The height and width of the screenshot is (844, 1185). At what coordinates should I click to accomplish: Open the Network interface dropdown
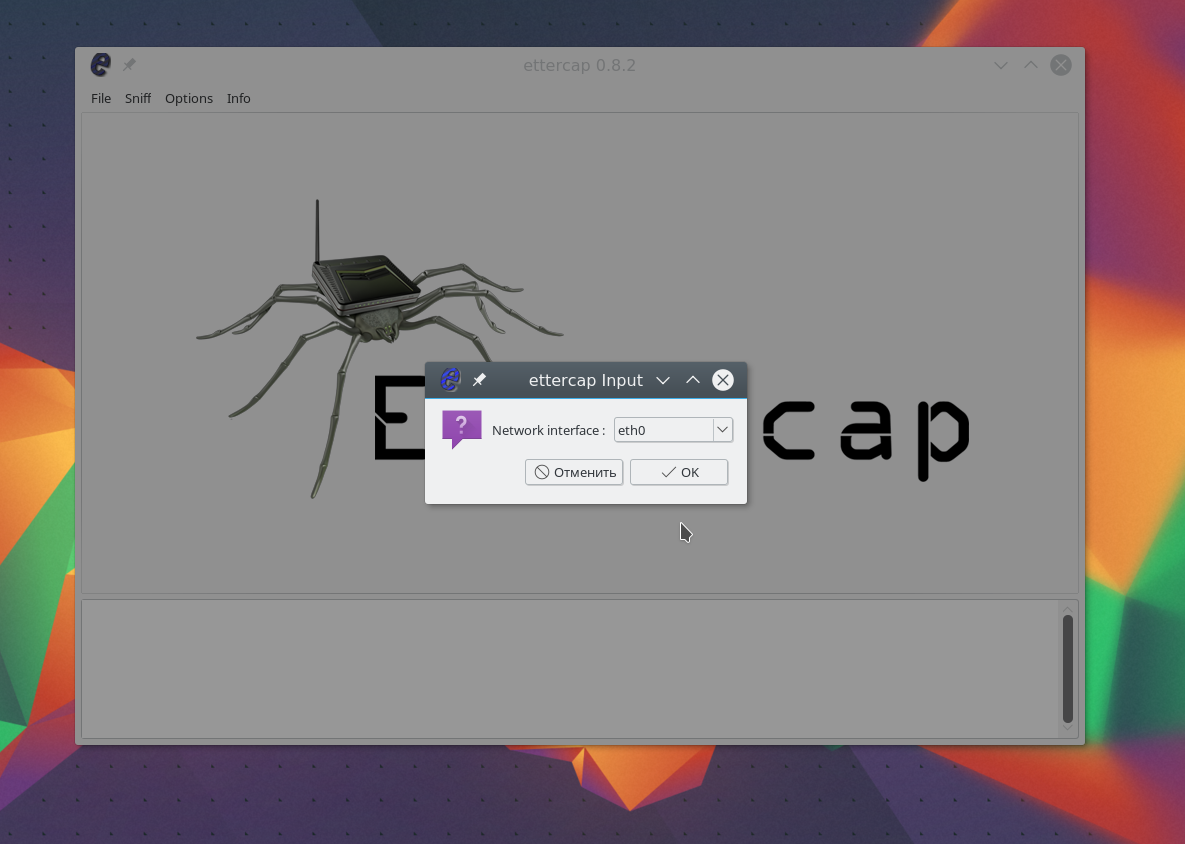click(722, 429)
